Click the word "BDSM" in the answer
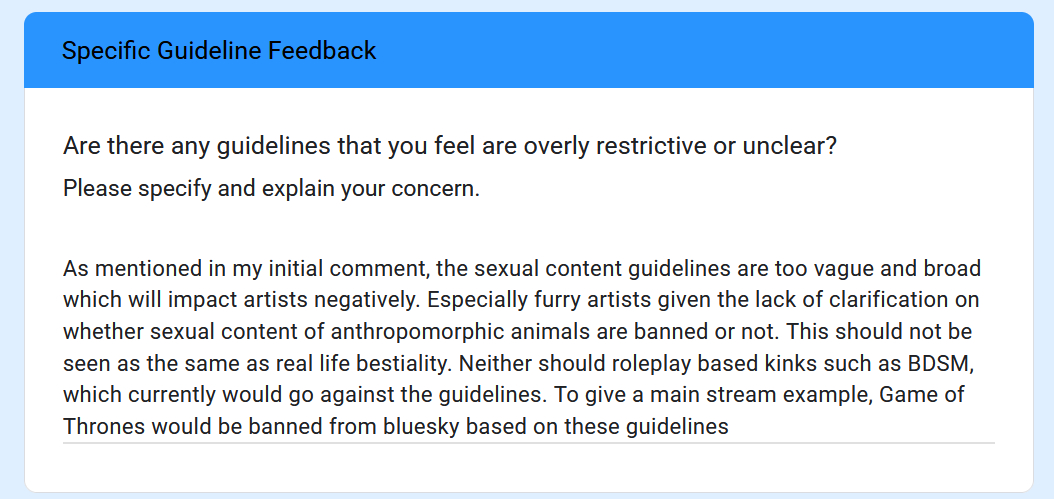This screenshot has width=1054, height=499. click(947, 363)
